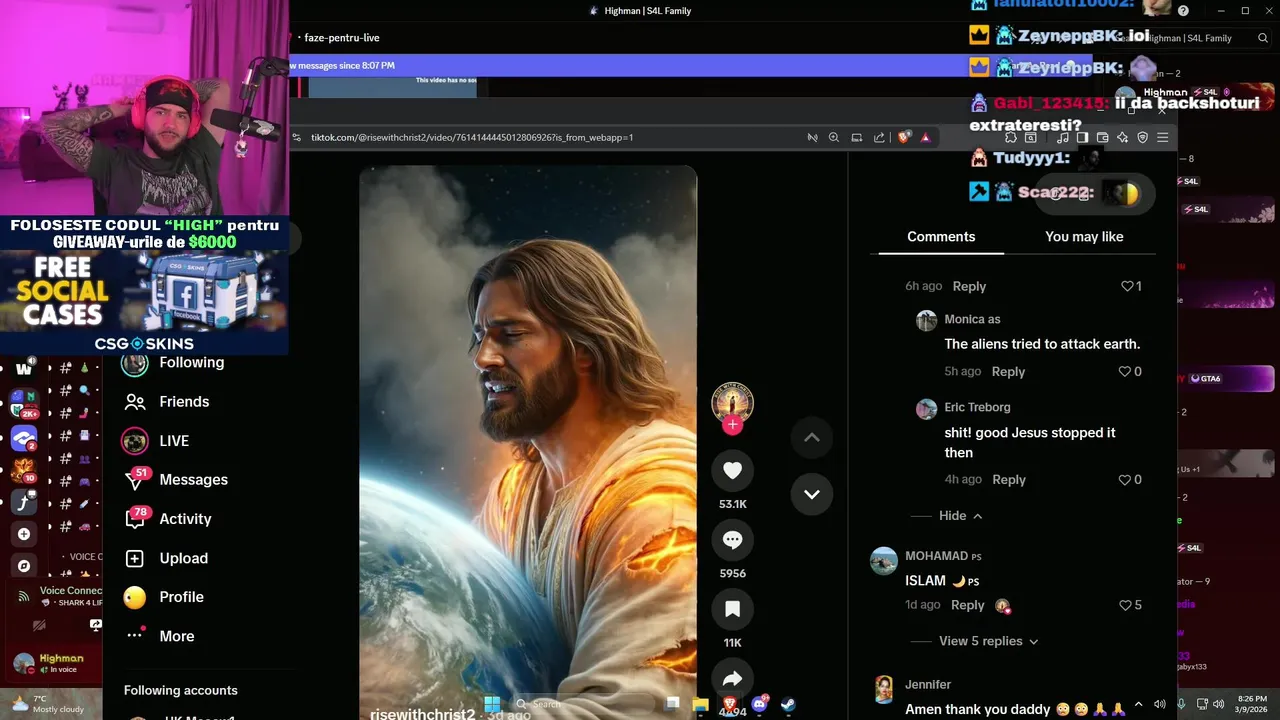Click risewithchrist2 username under video
The width and height of the screenshot is (1280, 720).
[x=422, y=714]
